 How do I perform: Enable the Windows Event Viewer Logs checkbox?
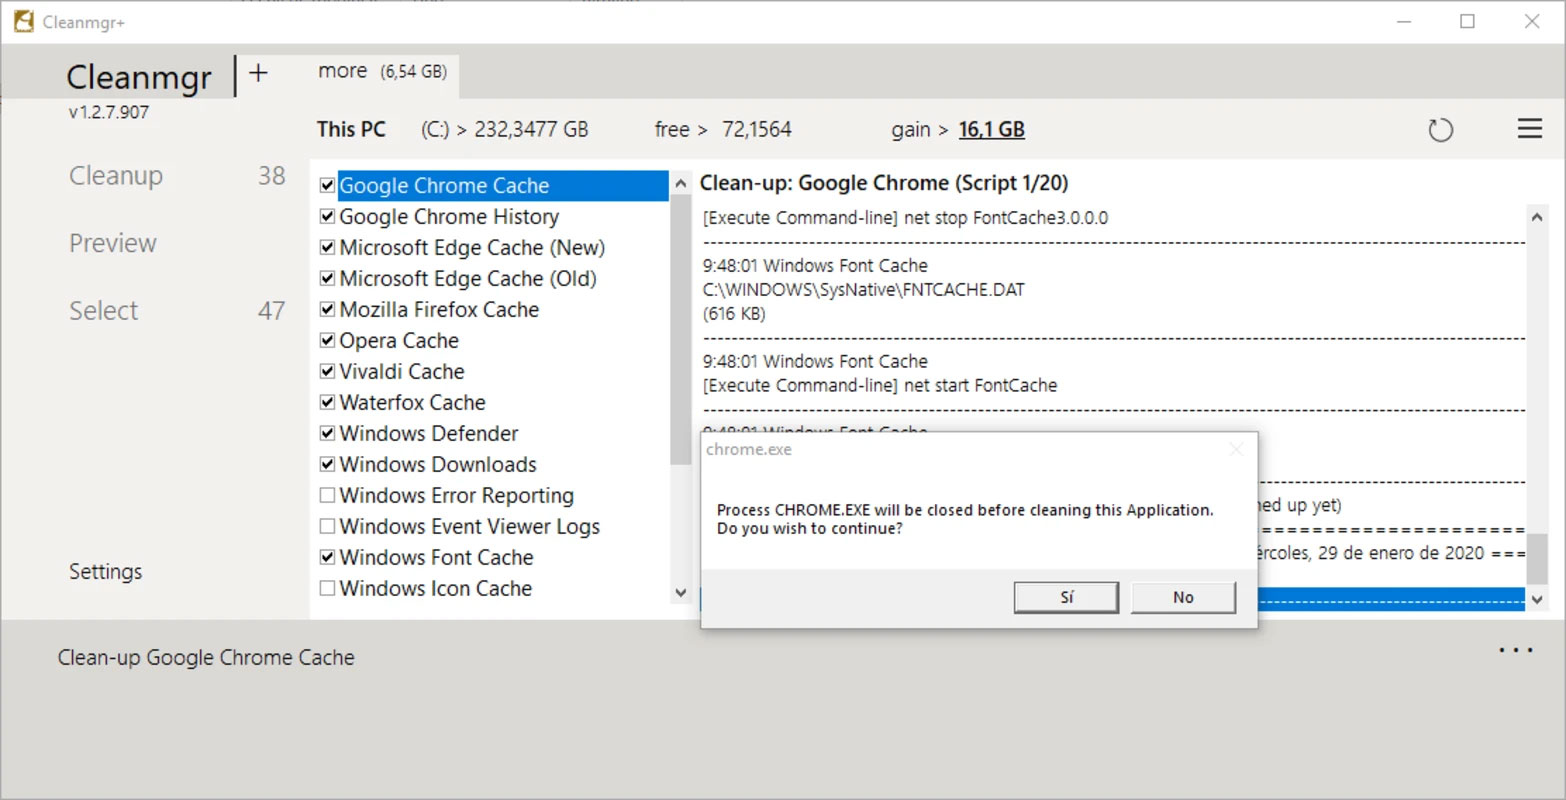pos(327,527)
